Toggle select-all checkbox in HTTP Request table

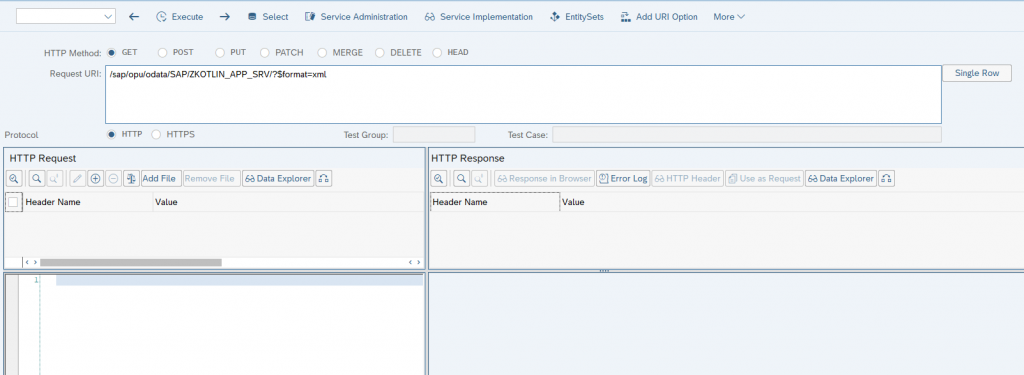(x=13, y=202)
